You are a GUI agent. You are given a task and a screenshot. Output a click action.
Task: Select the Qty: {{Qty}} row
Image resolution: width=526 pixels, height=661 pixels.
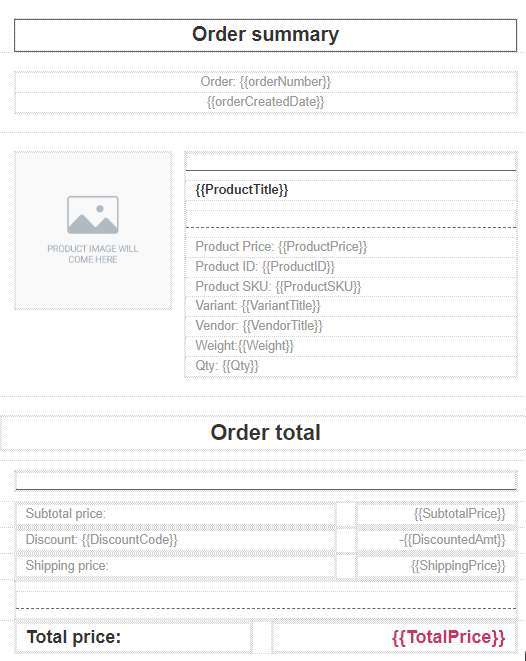tap(351, 366)
